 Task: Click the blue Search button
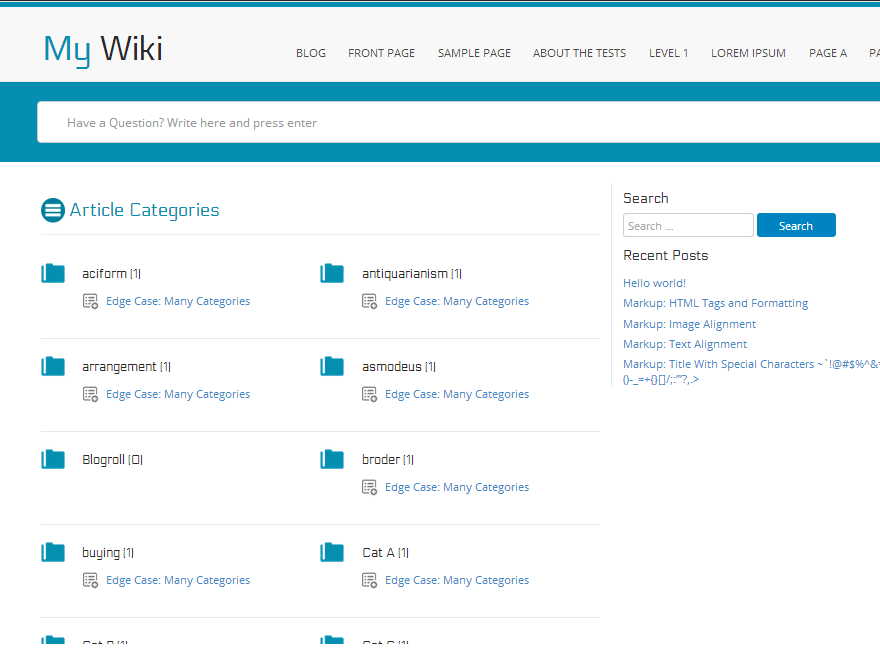pyautogui.click(x=796, y=225)
